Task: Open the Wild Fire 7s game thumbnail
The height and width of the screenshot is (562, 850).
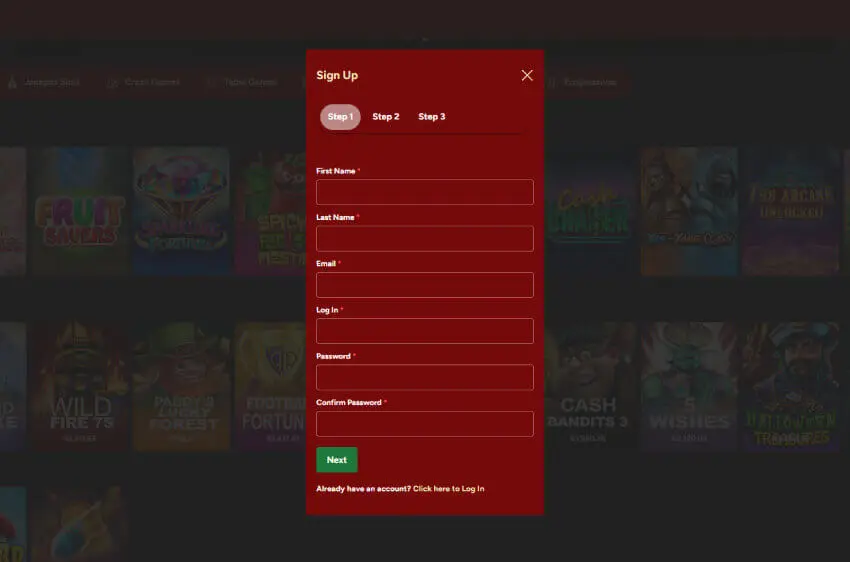Action: [x=80, y=386]
